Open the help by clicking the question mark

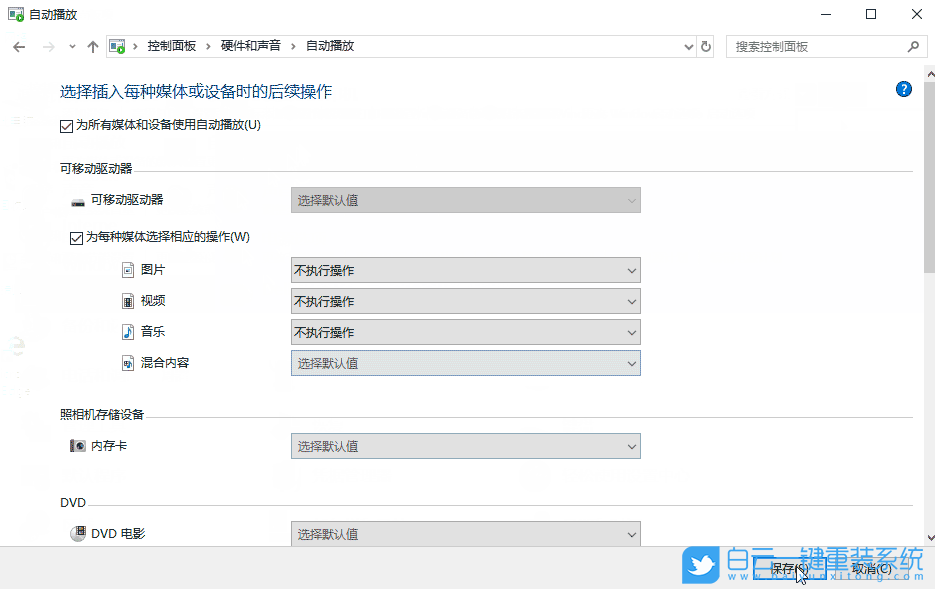903,88
